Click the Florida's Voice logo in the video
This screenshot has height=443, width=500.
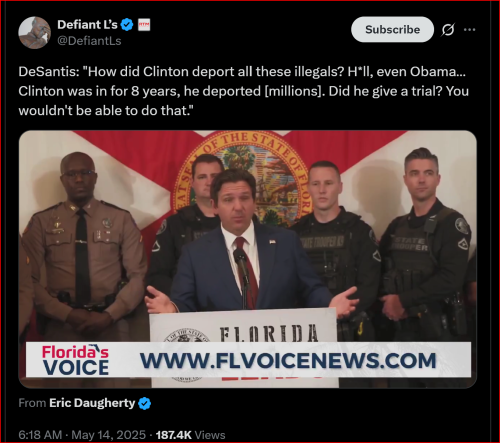pos(75,360)
